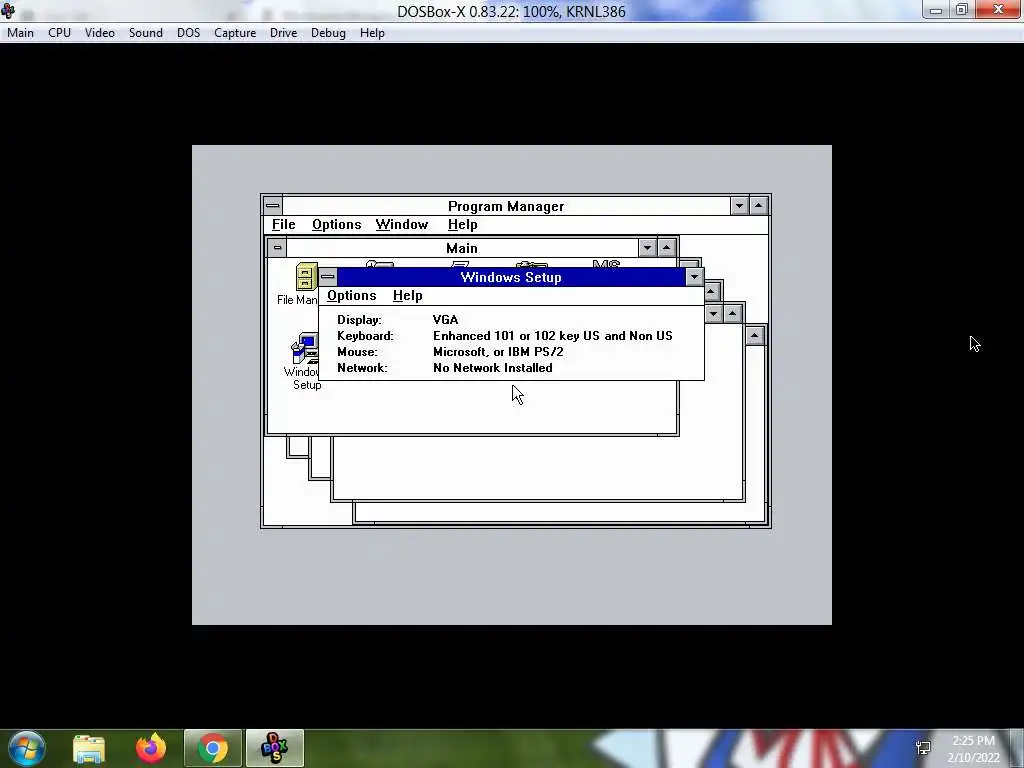Open Program Manager Options menu

click(336, 225)
